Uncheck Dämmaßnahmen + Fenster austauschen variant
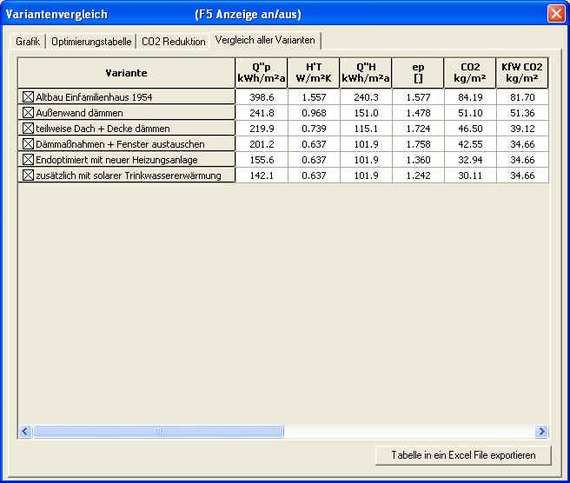The height and width of the screenshot is (483, 570). pos(28,144)
